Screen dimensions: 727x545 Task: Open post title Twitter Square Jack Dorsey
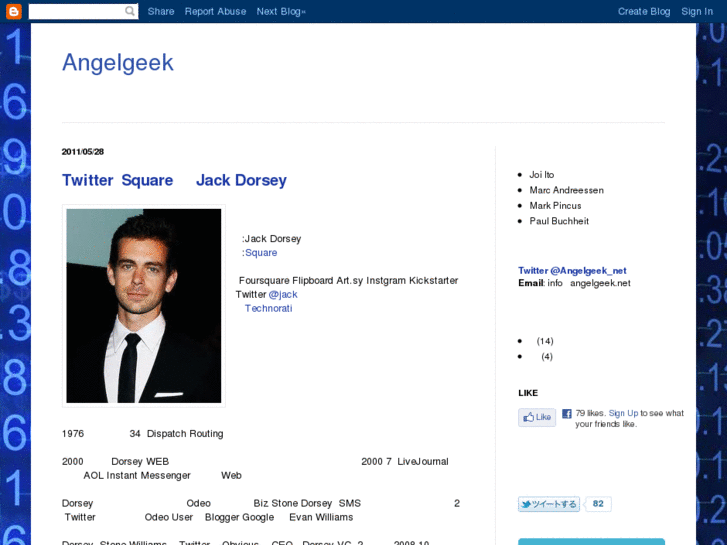click(174, 180)
